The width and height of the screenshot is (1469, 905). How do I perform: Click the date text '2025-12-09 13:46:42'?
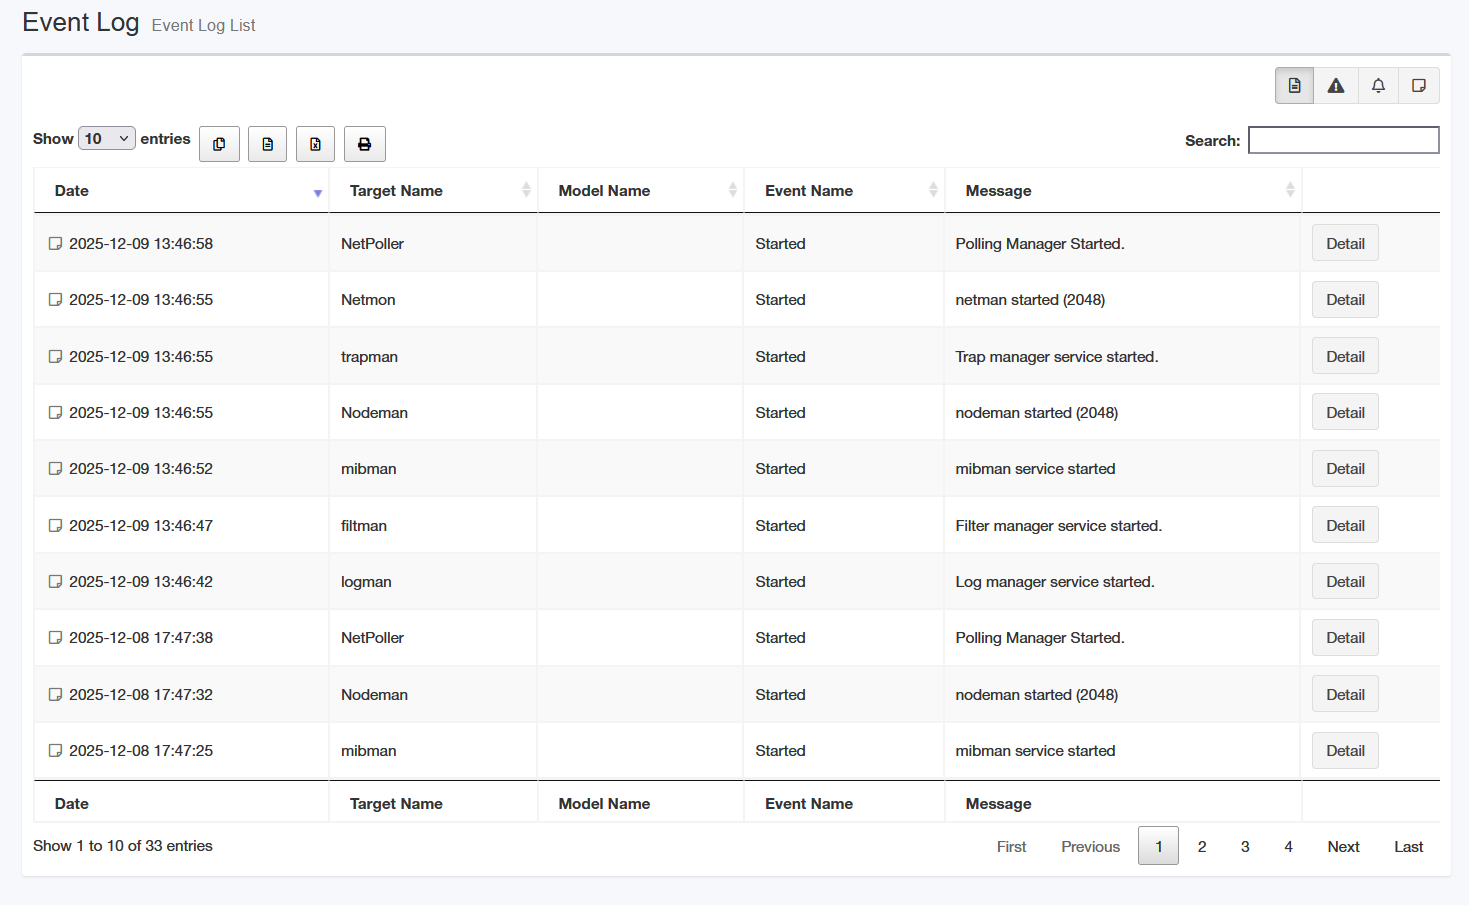141,582
